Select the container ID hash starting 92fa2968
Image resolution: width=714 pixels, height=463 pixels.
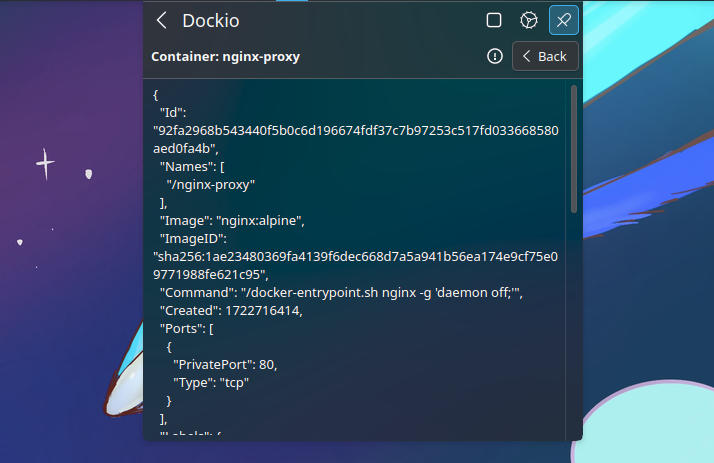[x=356, y=131]
